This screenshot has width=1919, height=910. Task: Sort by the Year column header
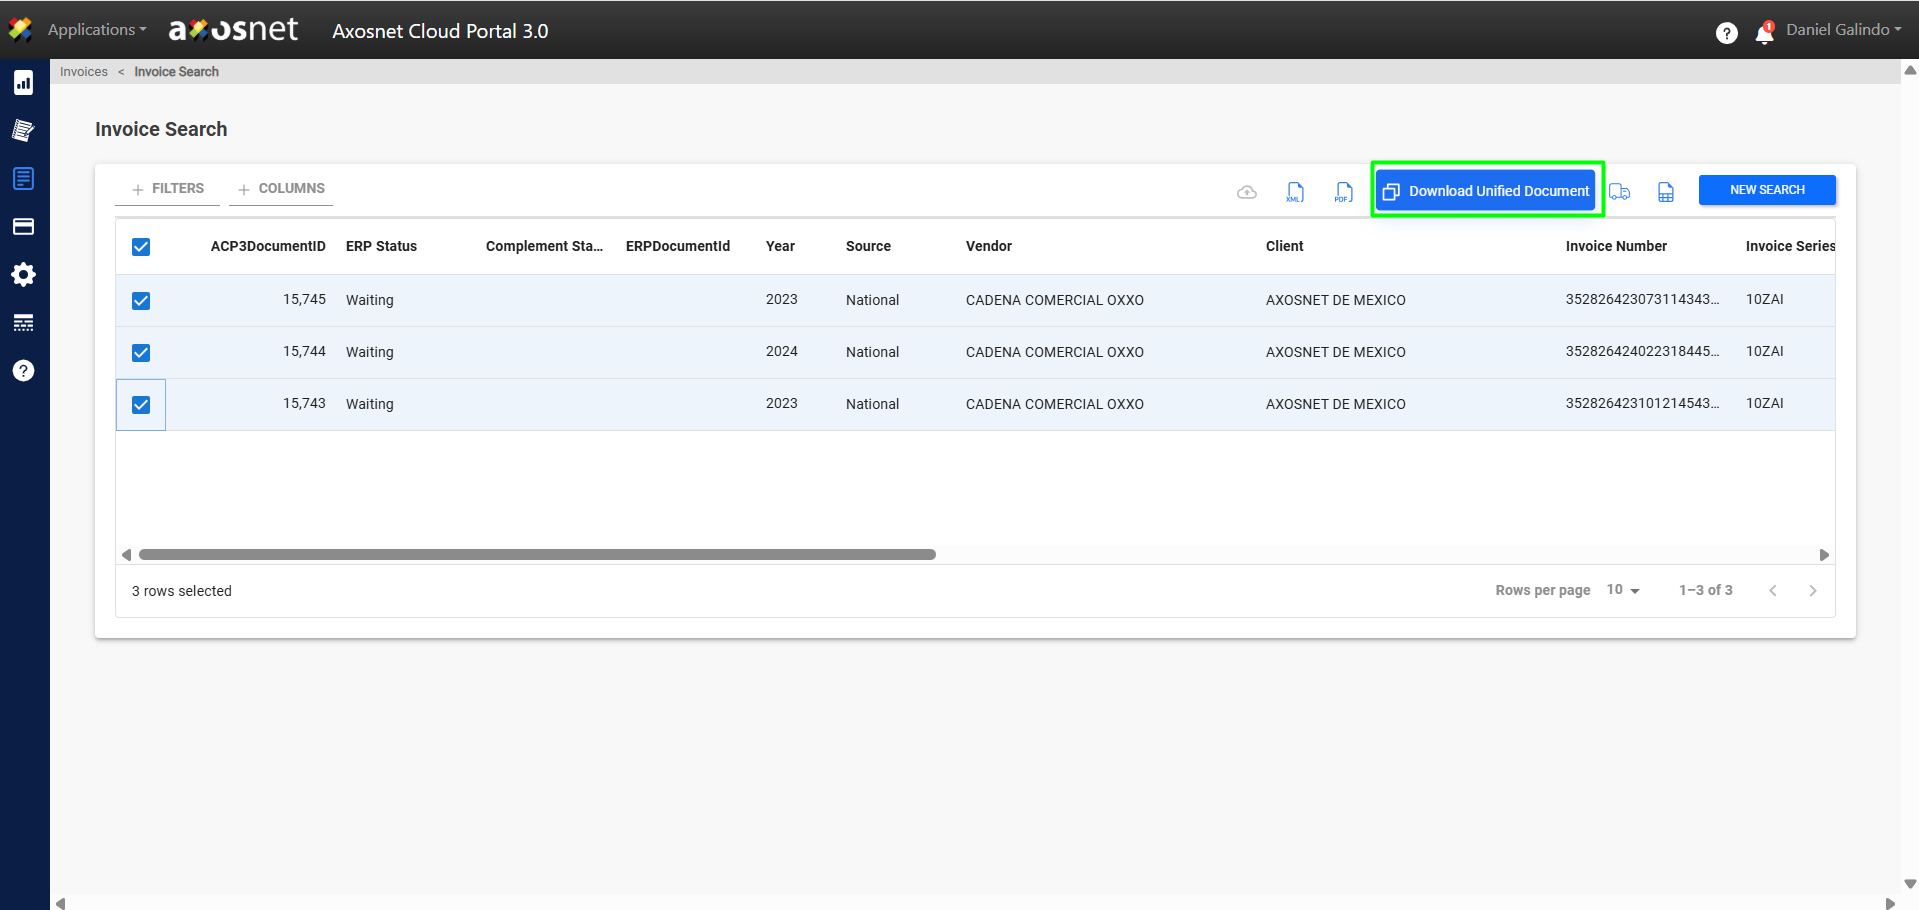point(780,246)
